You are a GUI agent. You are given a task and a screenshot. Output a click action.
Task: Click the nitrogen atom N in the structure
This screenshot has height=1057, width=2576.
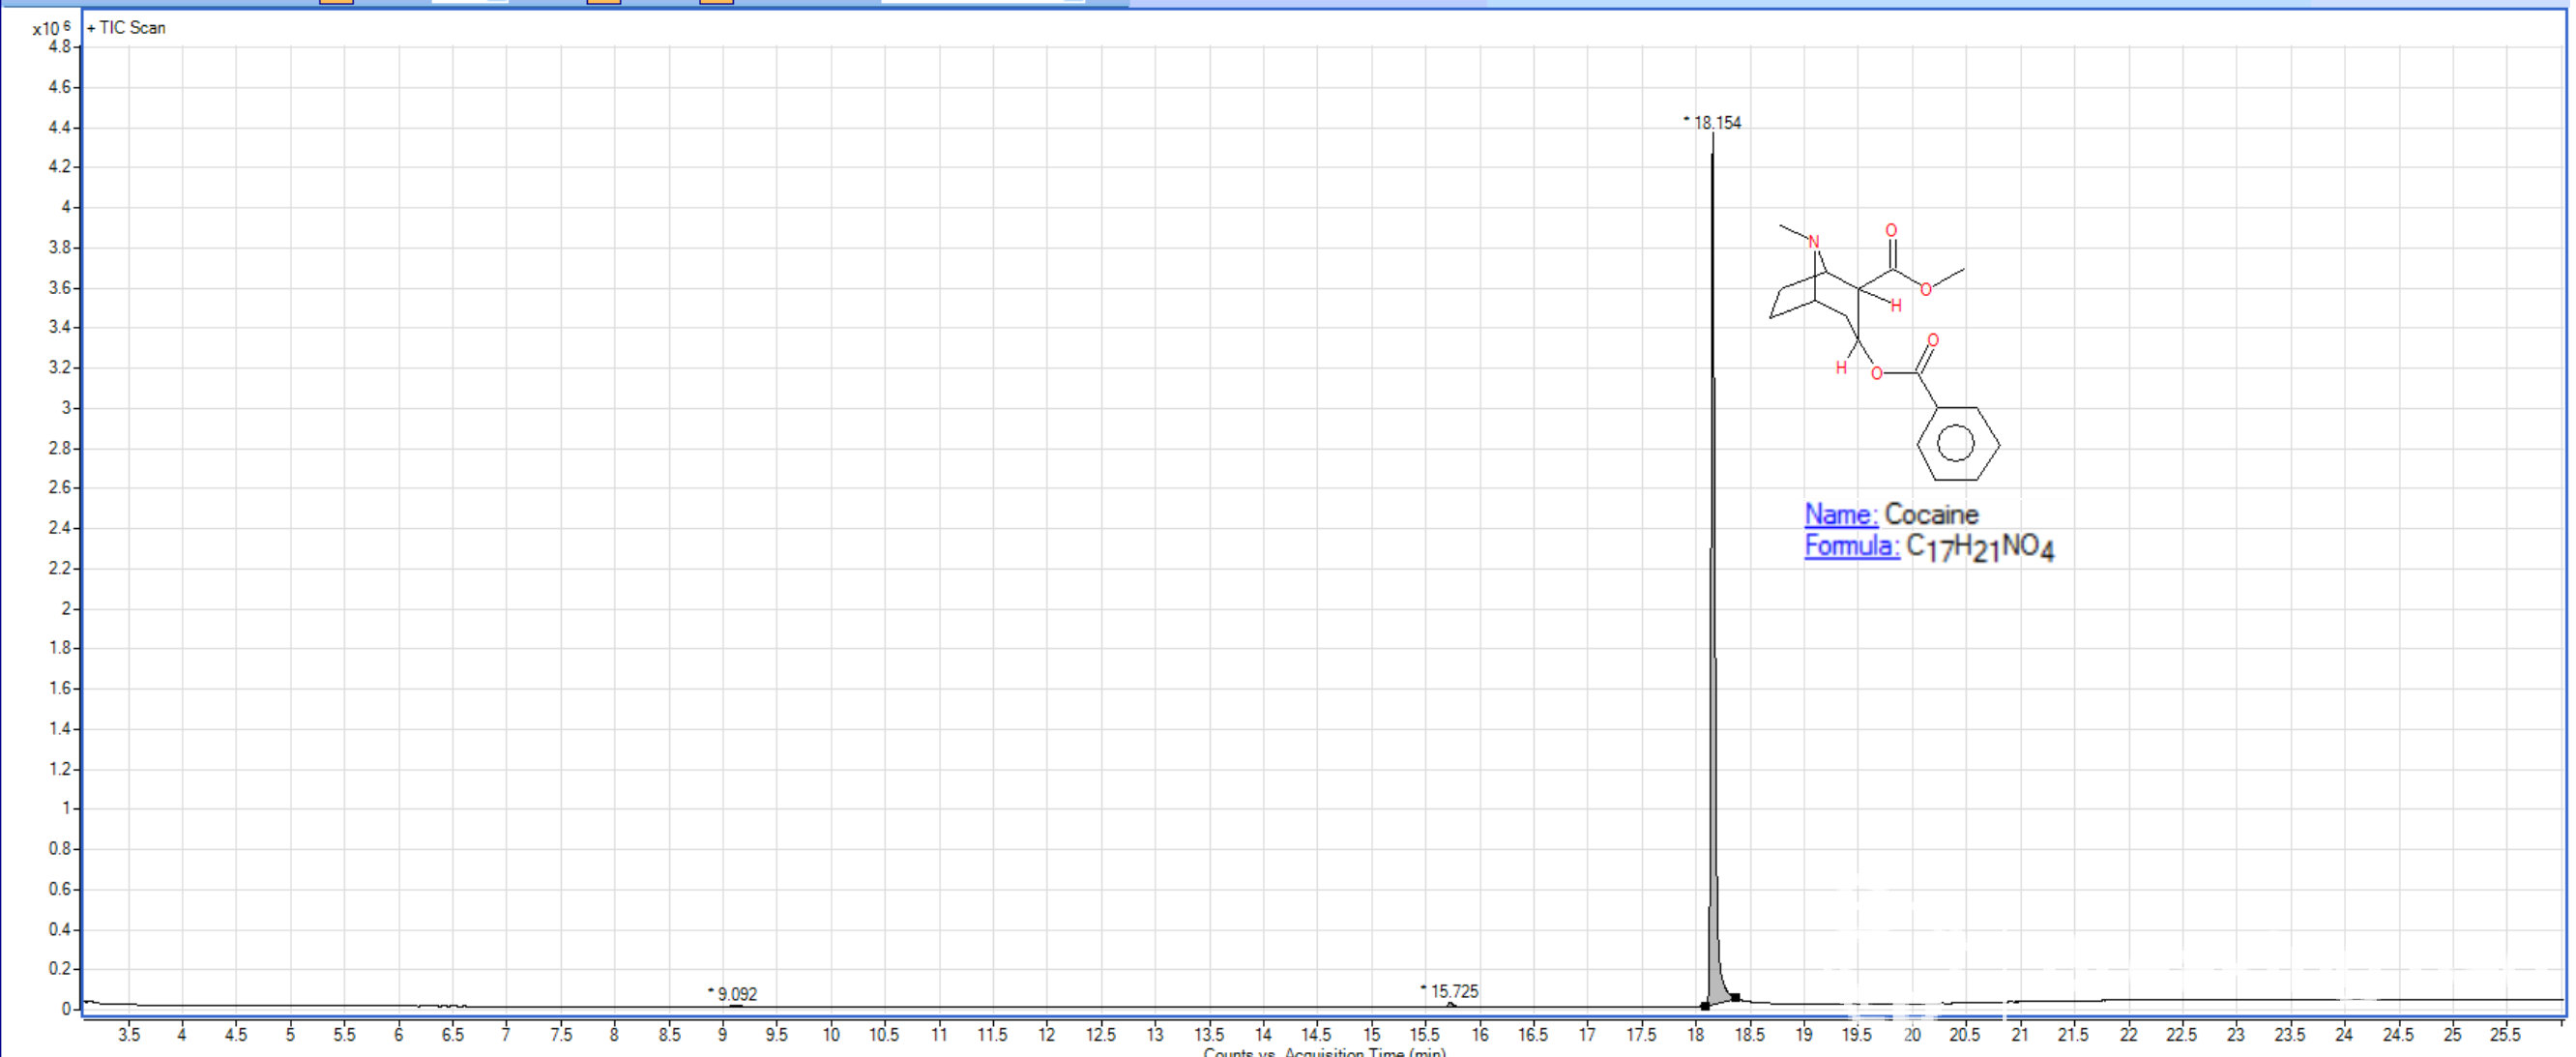[x=1814, y=242]
